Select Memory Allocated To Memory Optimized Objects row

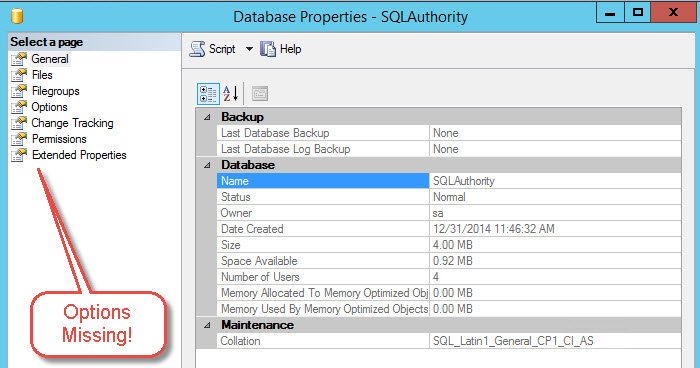(x=449, y=293)
